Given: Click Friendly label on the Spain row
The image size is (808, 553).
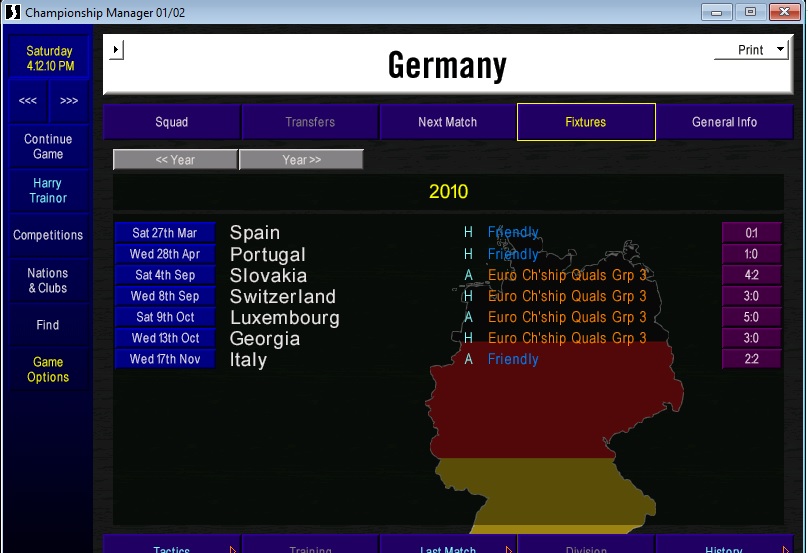Looking at the screenshot, I should (x=513, y=232).
